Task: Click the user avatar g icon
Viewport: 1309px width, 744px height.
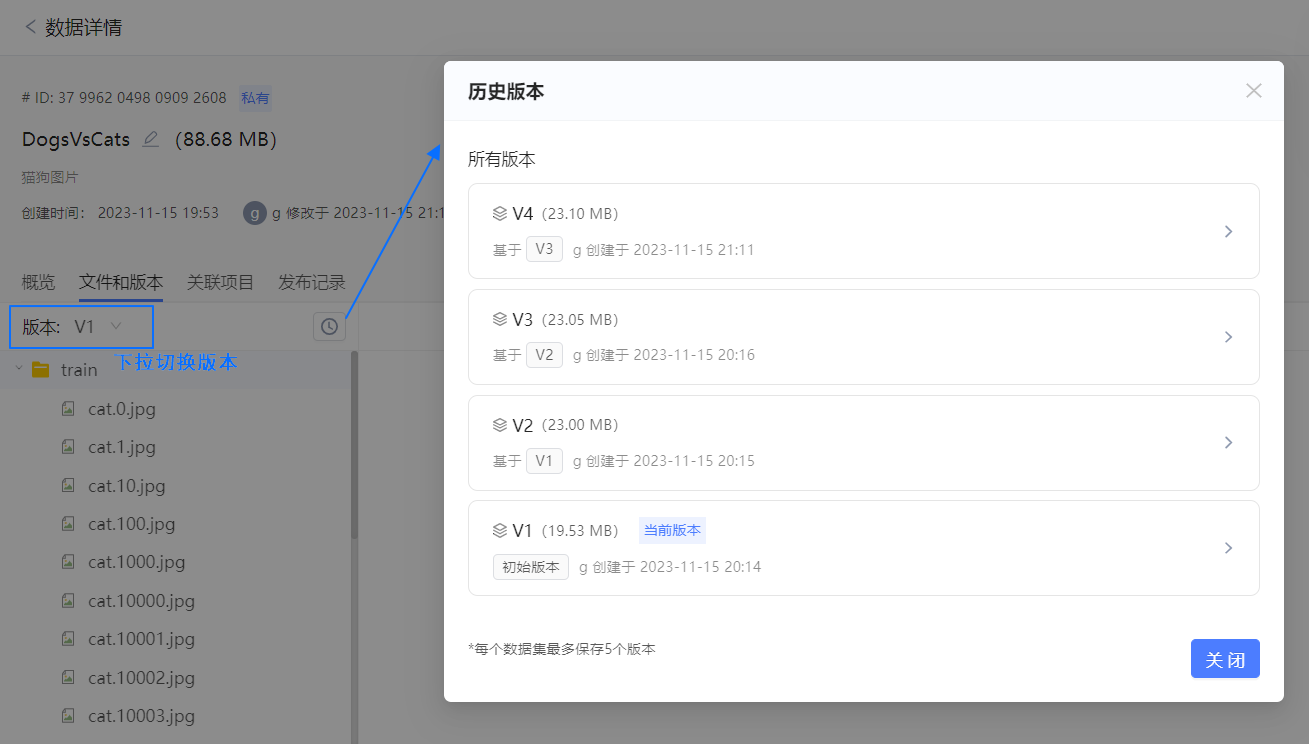Action: pos(255,213)
